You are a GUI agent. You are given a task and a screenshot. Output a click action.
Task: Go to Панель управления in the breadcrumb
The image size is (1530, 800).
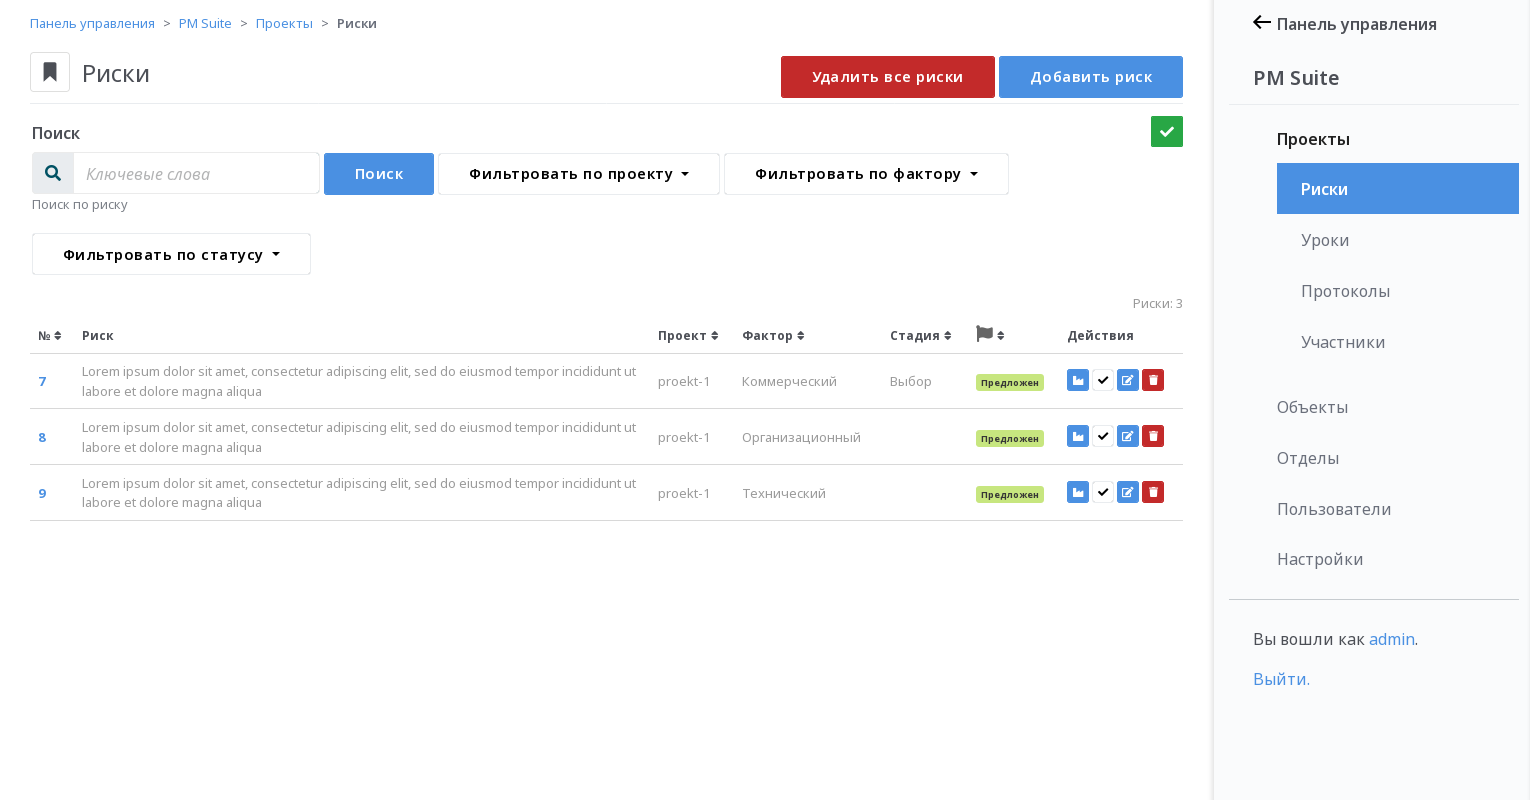pos(92,23)
